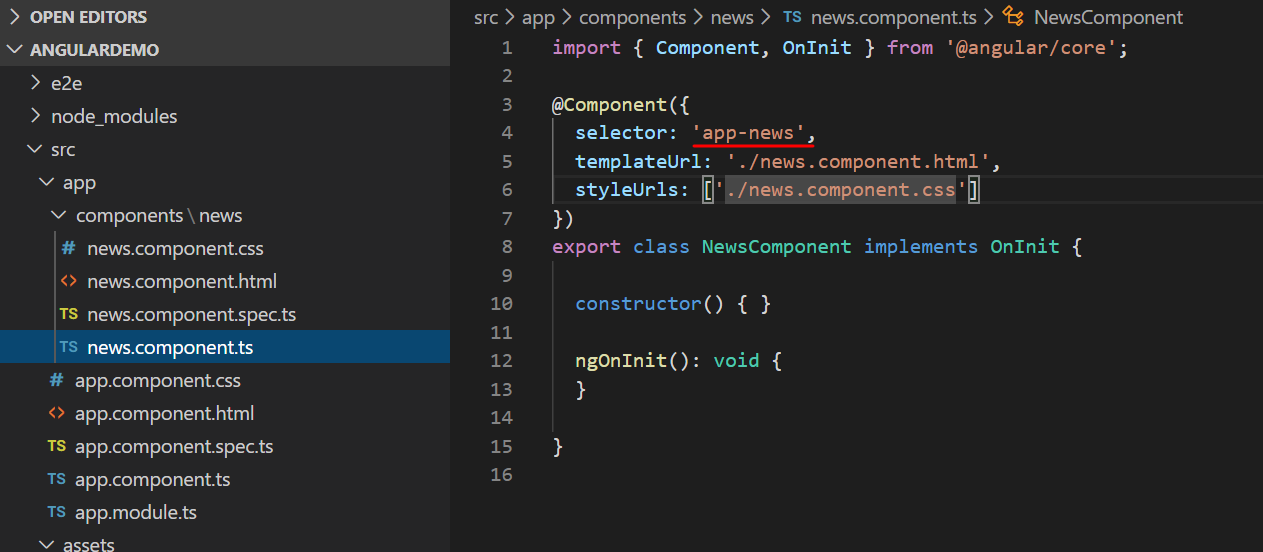The height and width of the screenshot is (552, 1263).
Task: Open app.component.css file
Action: (158, 380)
